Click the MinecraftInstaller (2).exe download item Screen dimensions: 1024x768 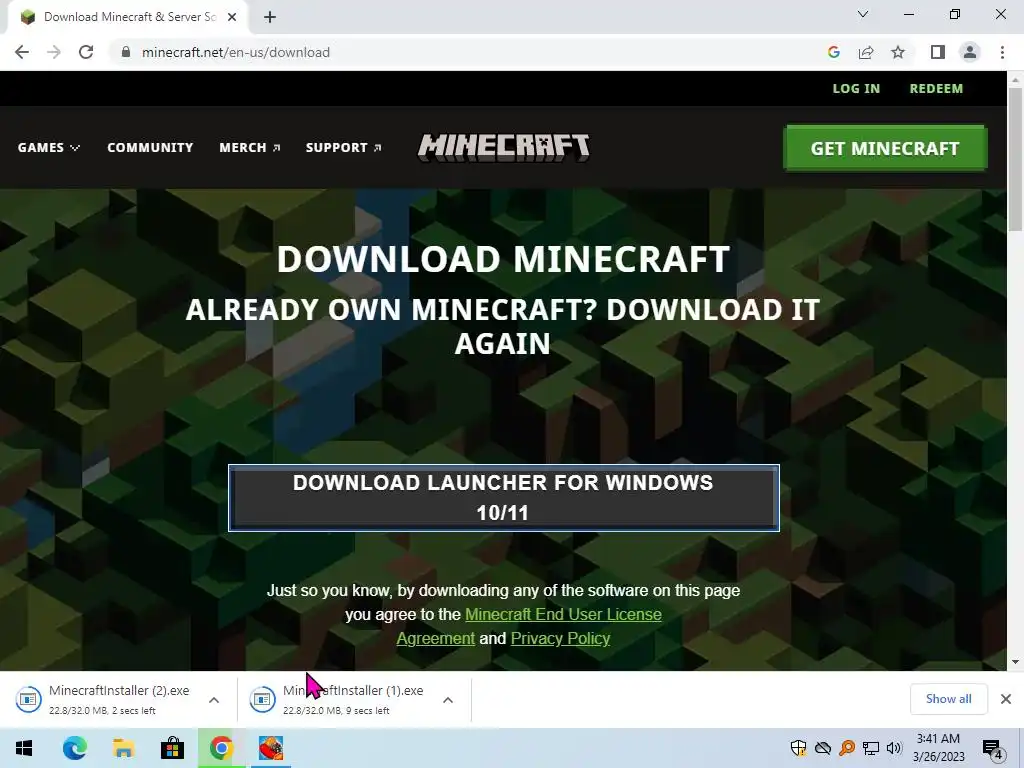pos(119,699)
